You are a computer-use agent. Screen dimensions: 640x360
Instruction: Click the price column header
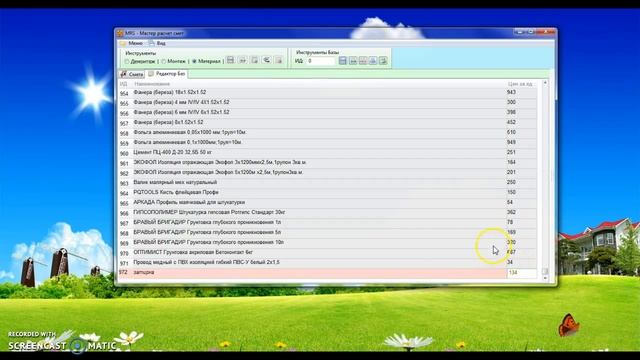click(520, 84)
